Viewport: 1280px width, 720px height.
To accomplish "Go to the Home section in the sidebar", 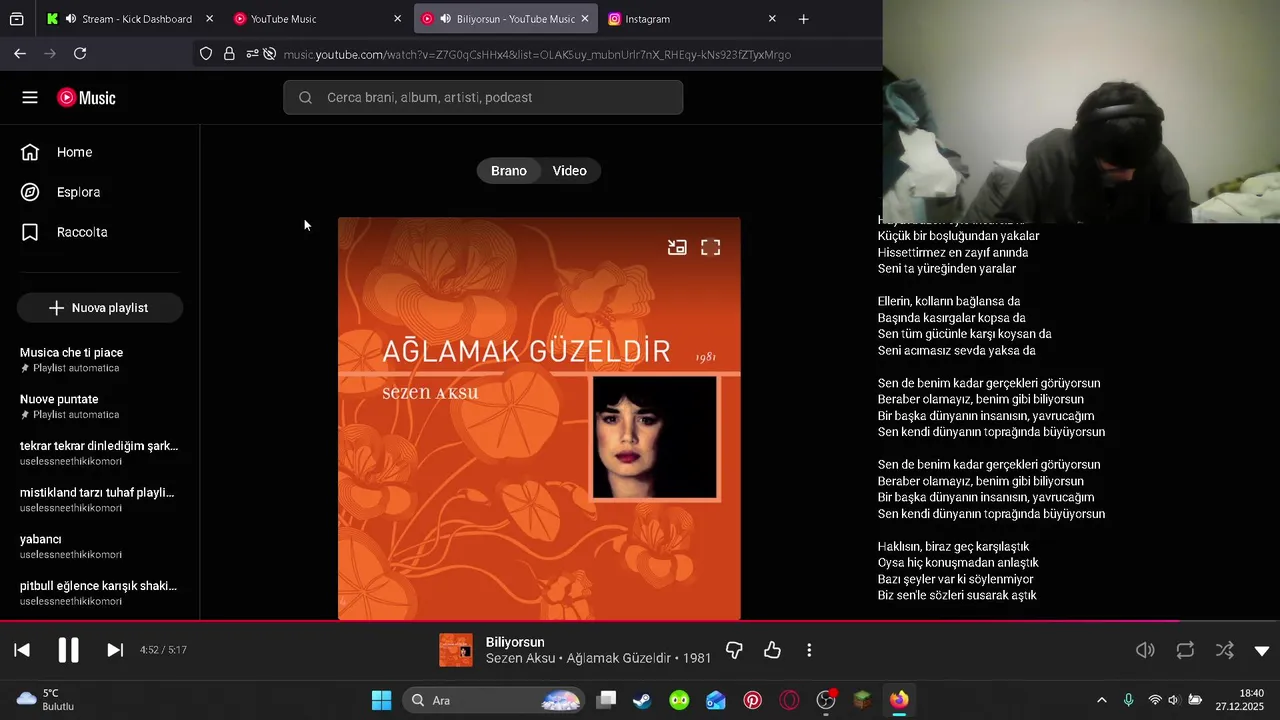I will coord(100,152).
